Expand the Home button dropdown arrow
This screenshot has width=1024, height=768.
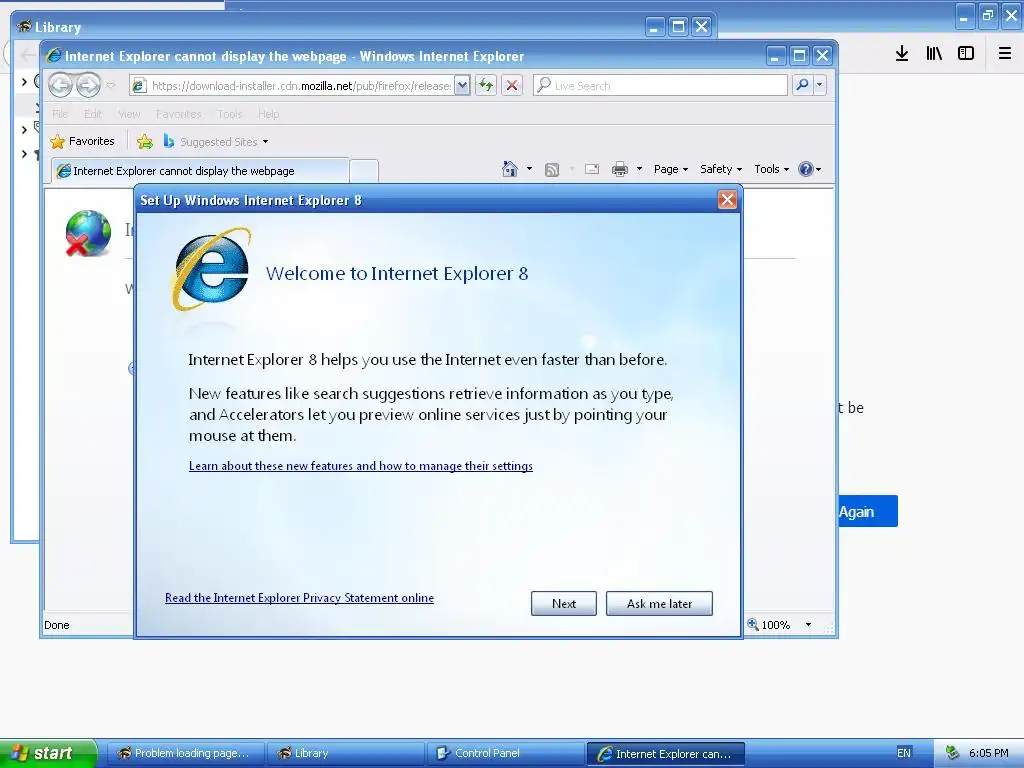[x=529, y=169]
